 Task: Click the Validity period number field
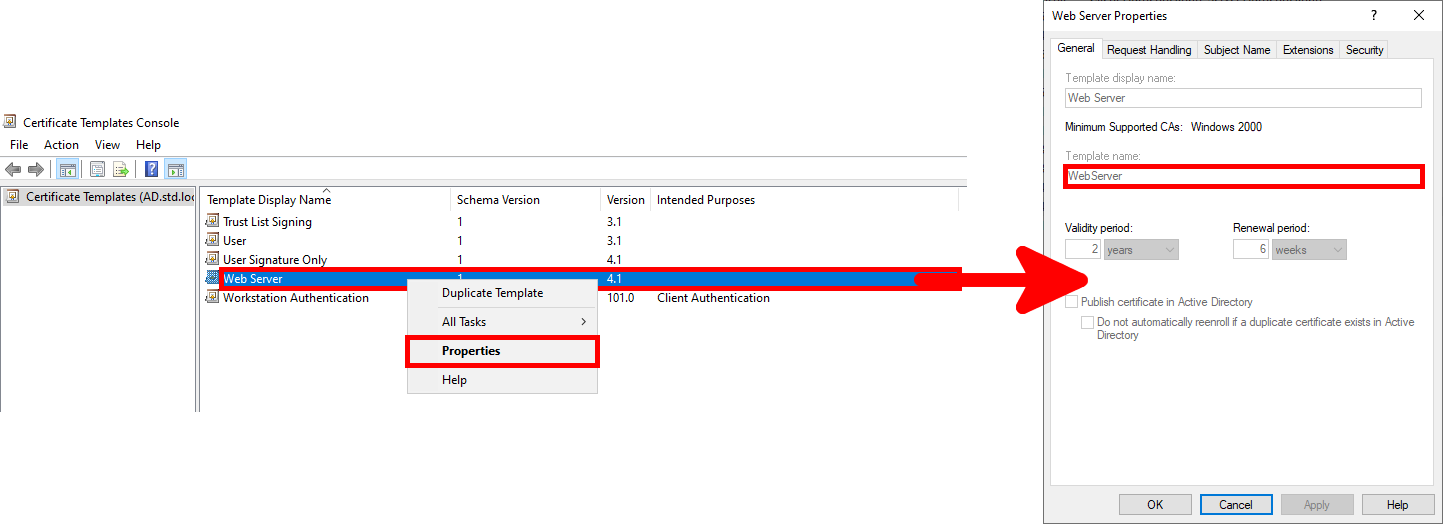[1083, 249]
